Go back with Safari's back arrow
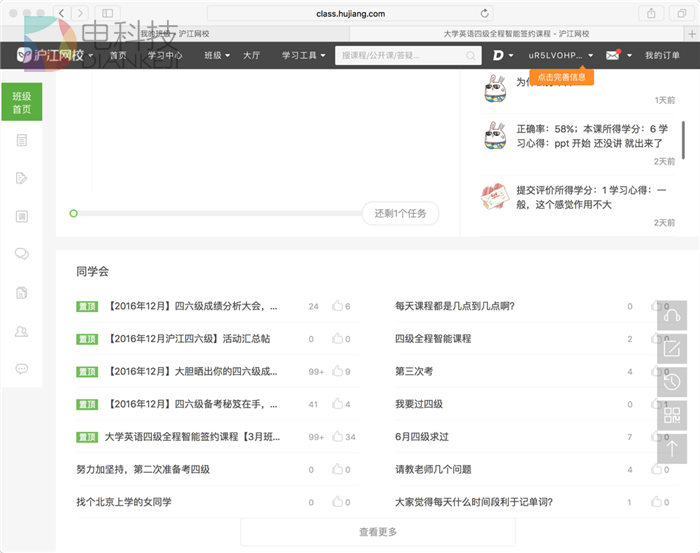 tap(62, 13)
